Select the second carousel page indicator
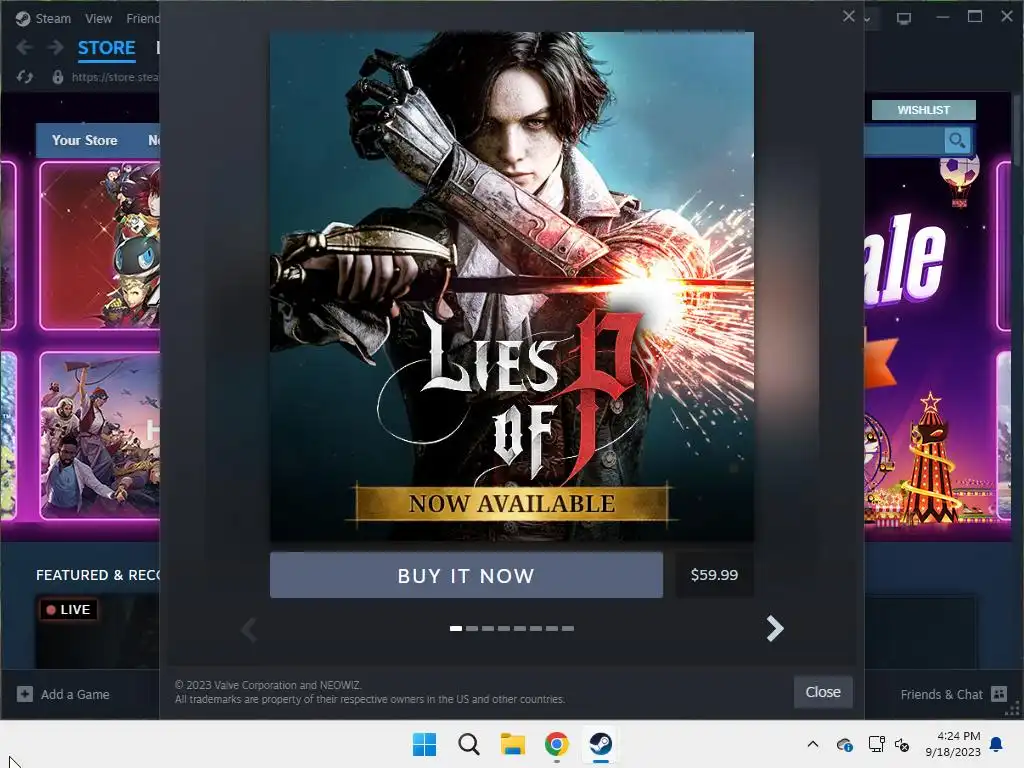The height and width of the screenshot is (768, 1024). 472,628
